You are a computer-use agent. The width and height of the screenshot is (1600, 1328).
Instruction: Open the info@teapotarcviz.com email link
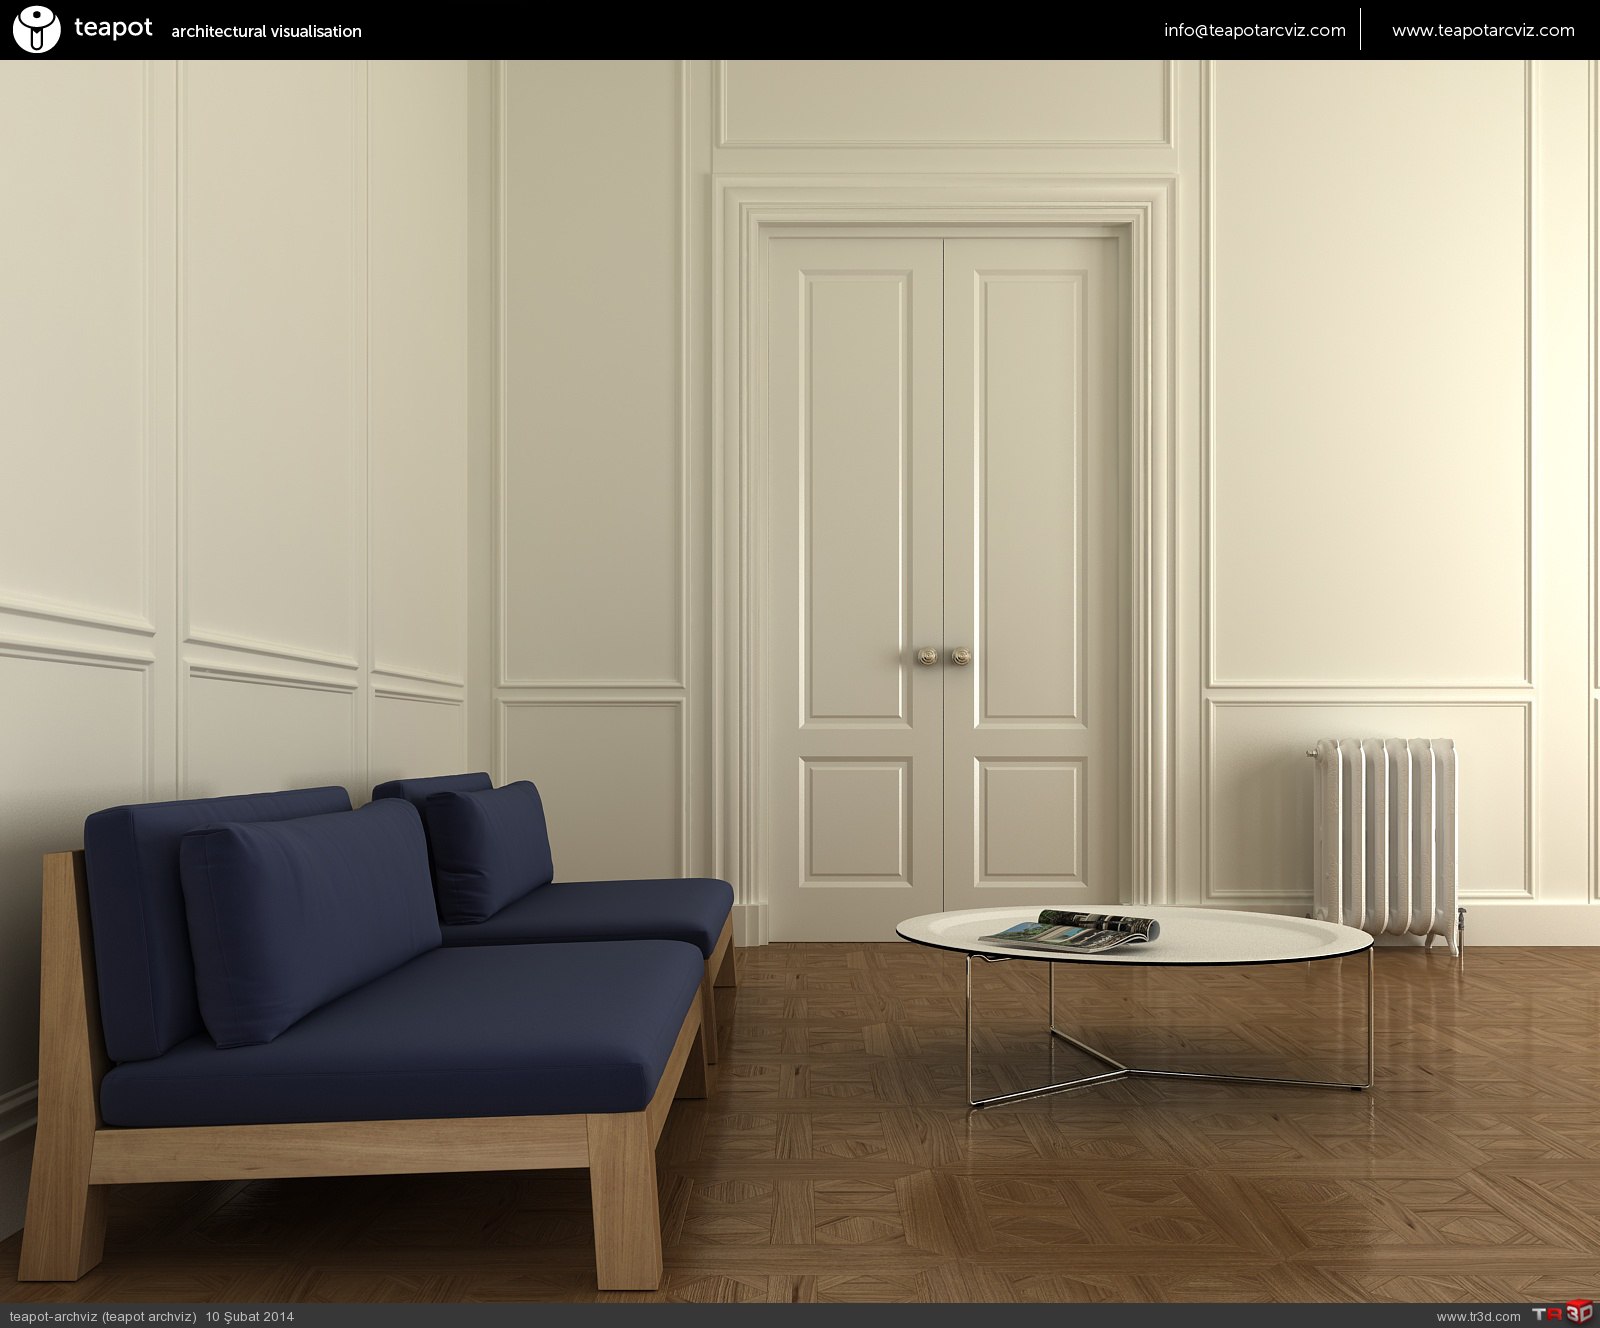[1254, 30]
